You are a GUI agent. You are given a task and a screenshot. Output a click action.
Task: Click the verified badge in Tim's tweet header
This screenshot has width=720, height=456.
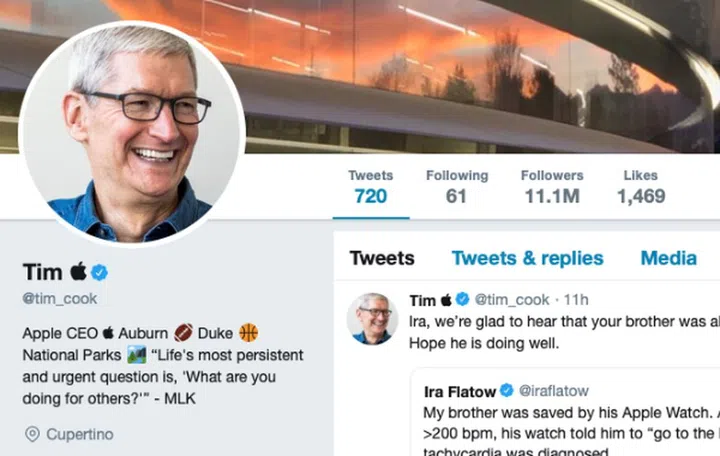(462, 299)
